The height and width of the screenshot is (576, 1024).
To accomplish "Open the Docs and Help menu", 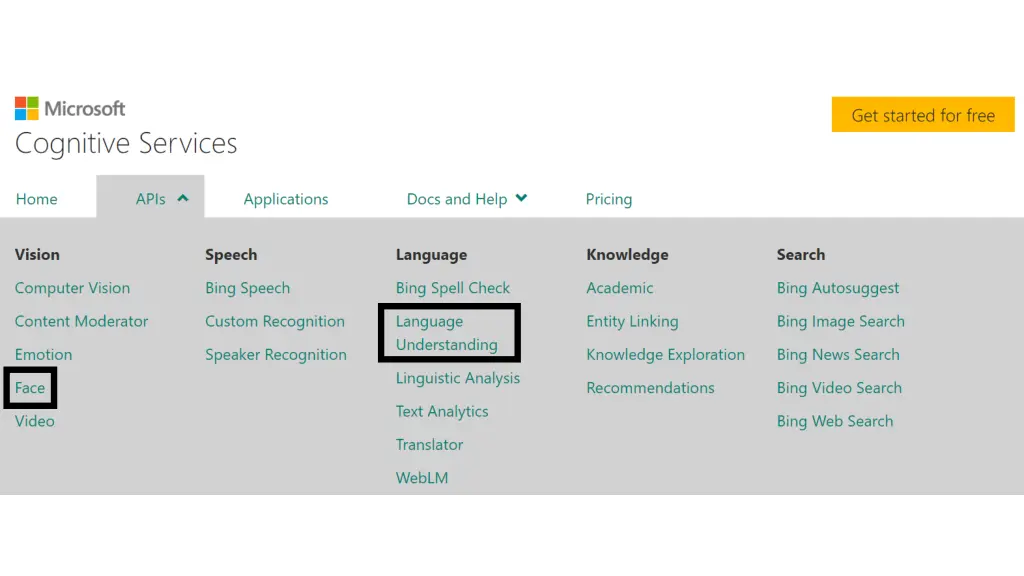I will tap(457, 199).
